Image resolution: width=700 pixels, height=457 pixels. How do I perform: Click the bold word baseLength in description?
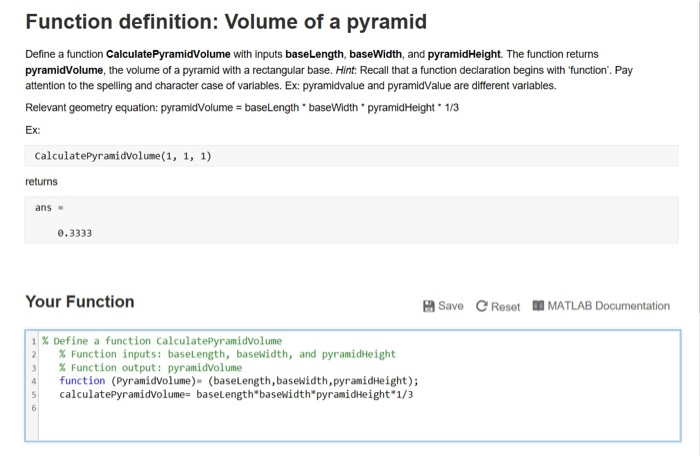coord(314,54)
